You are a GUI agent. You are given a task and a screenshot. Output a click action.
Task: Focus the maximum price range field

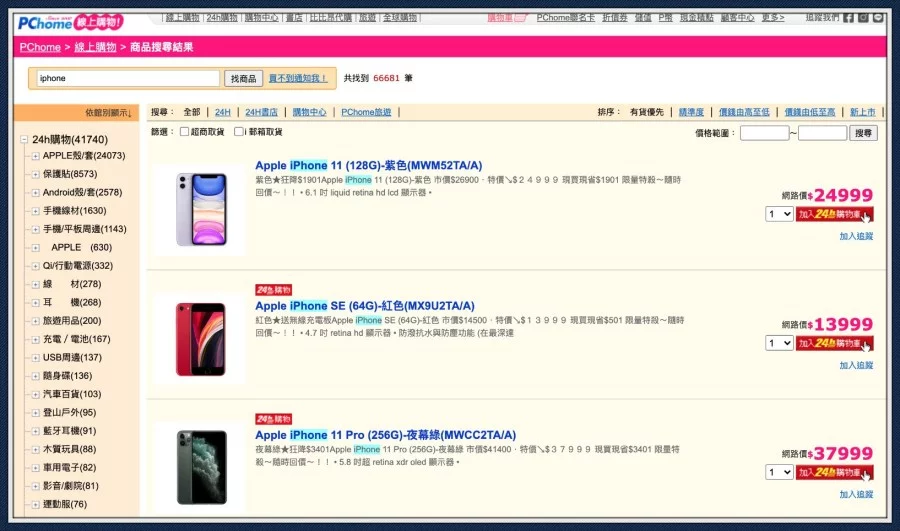point(823,133)
